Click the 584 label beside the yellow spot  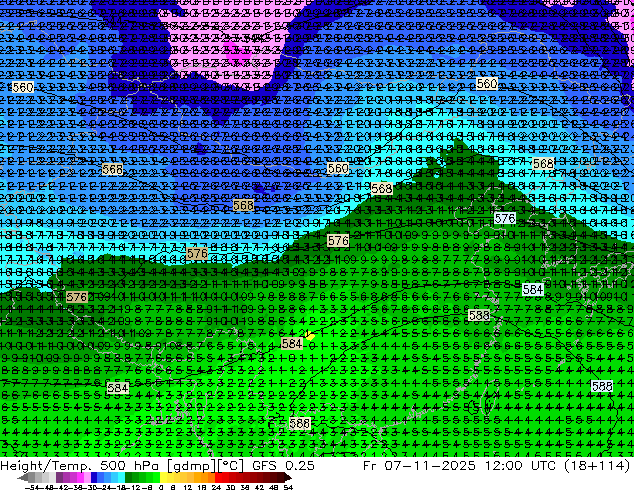pyautogui.click(x=292, y=344)
